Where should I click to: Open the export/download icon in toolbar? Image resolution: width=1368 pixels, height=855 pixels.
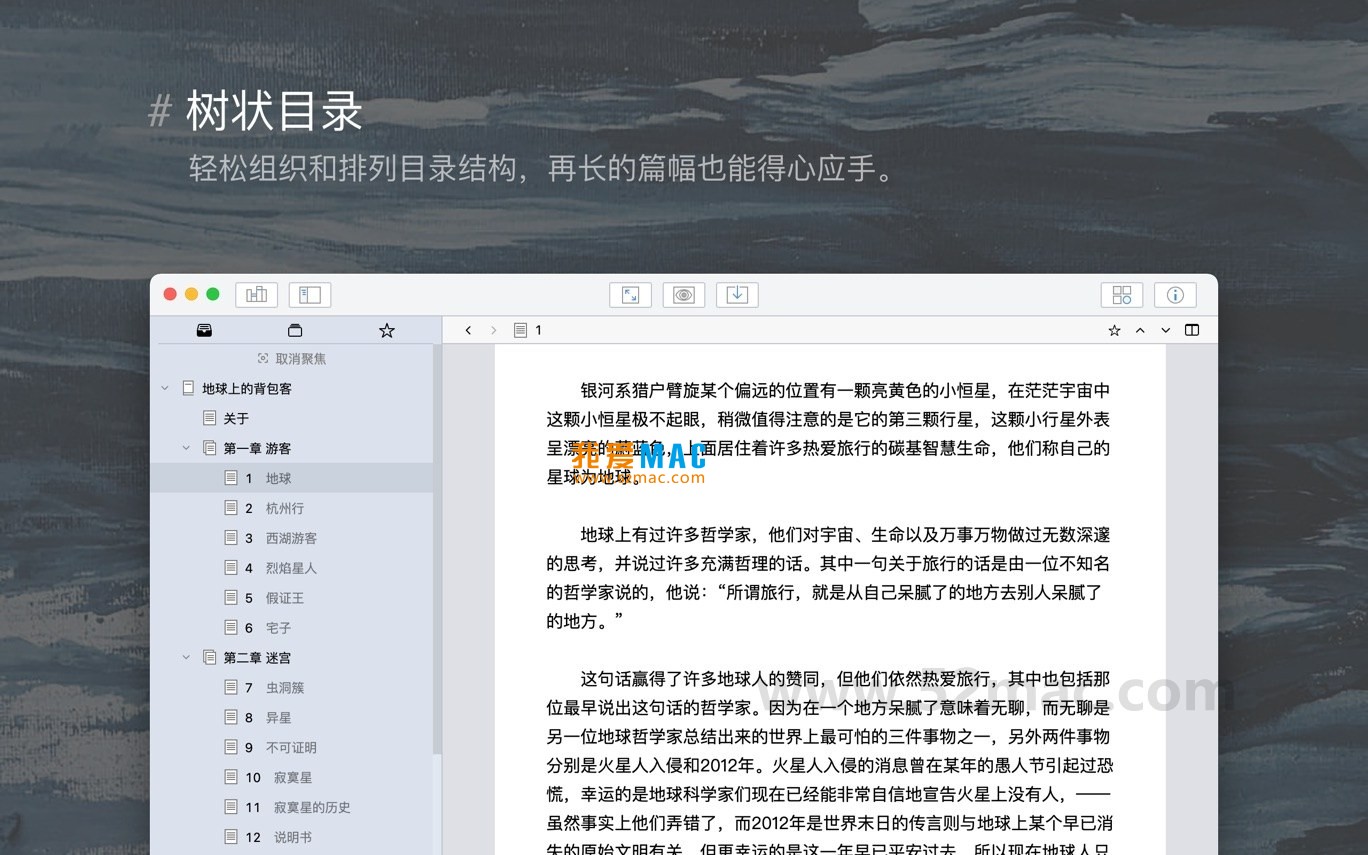[737, 294]
